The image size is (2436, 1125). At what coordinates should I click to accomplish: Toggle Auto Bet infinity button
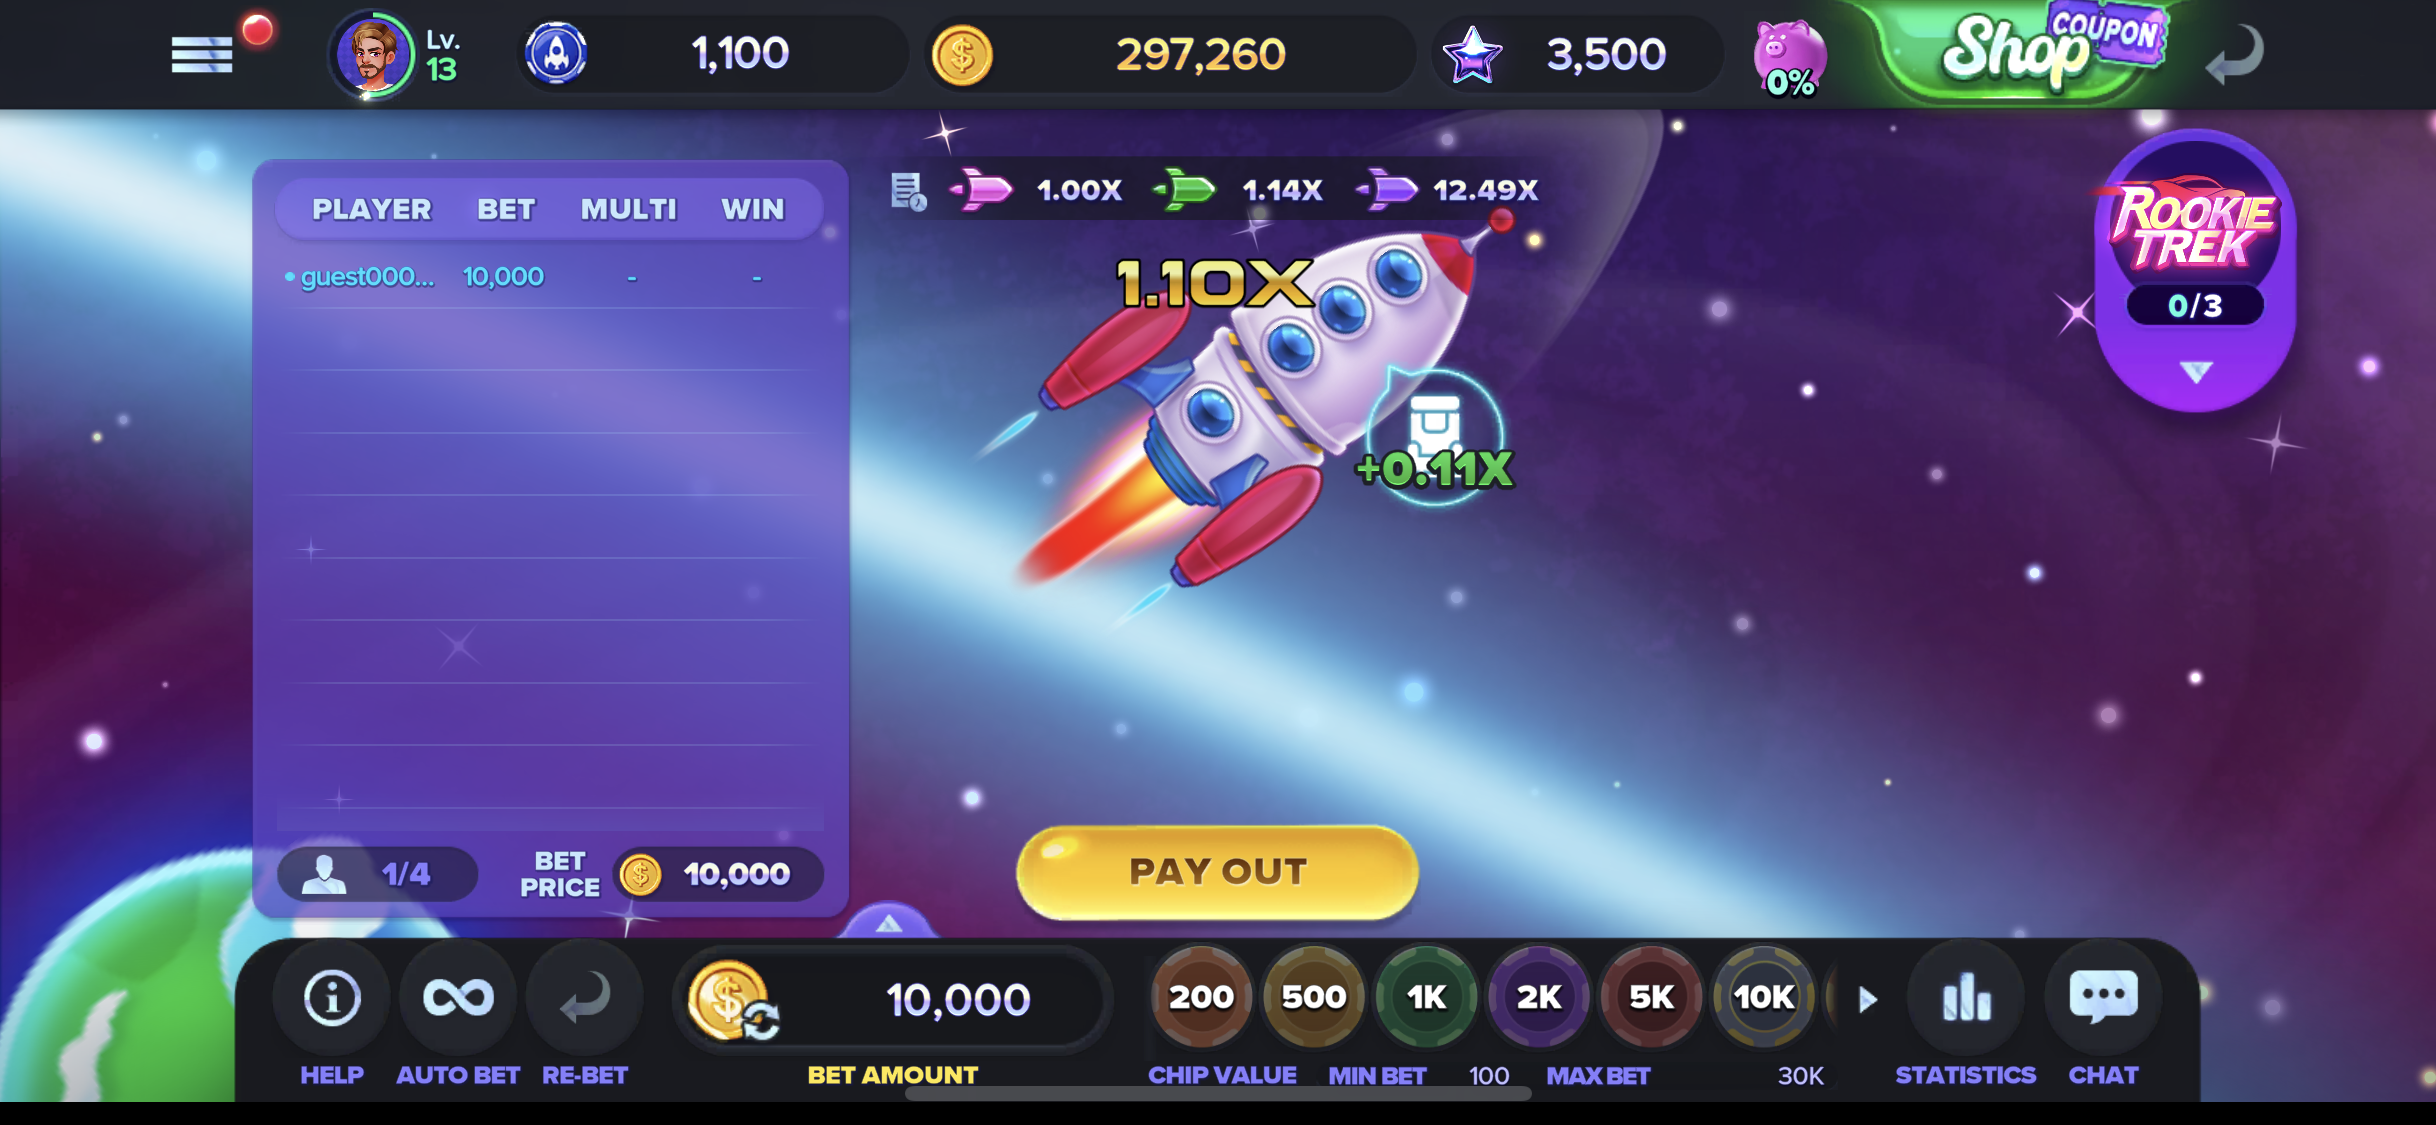(x=458, y=997)
